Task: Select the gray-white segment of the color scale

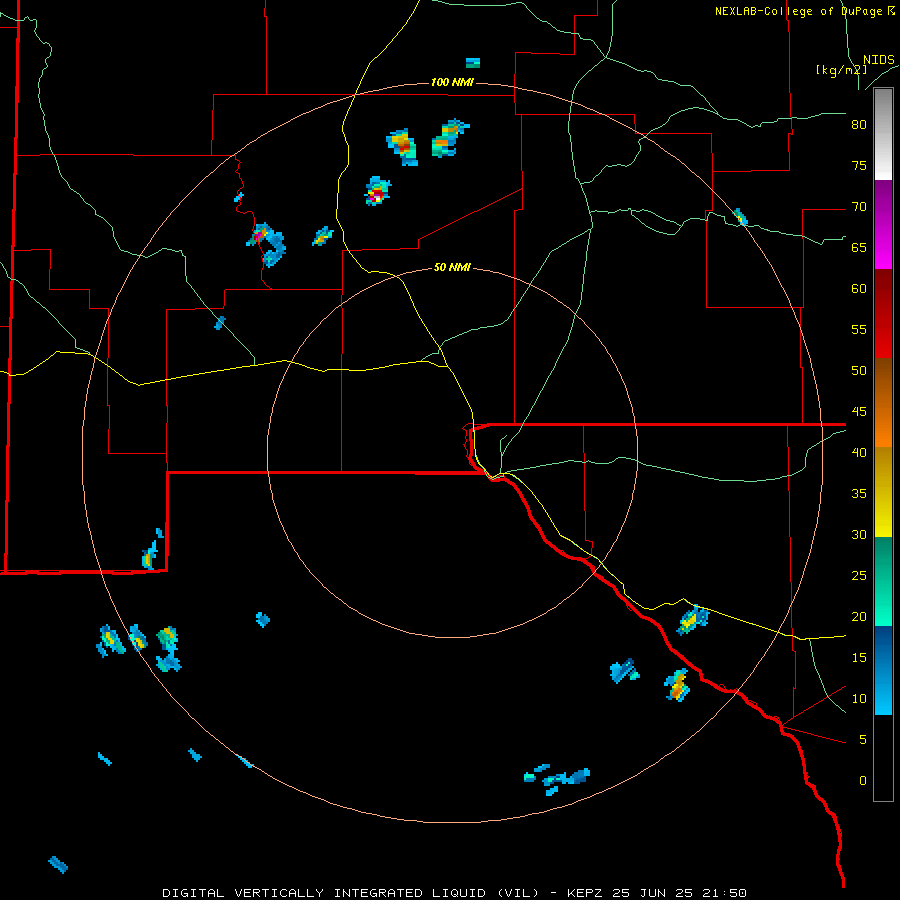Action: pyautogui.click(x=883, y=134)
